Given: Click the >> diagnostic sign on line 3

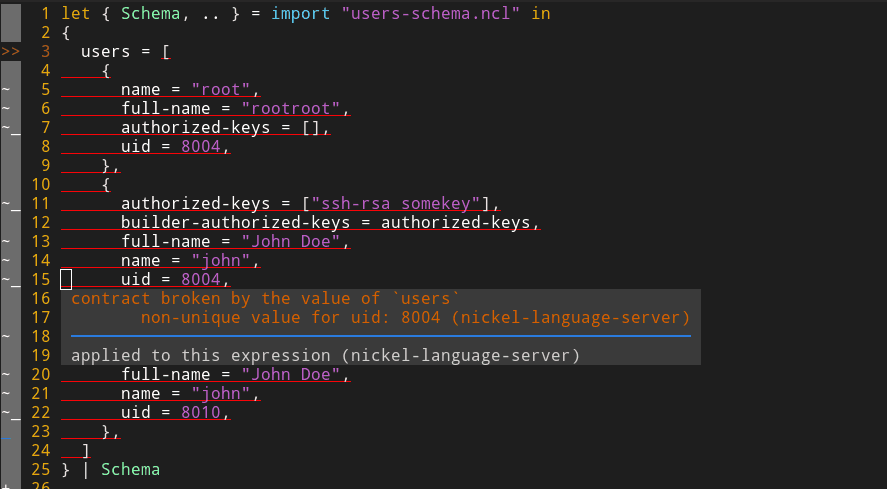Looking at the screenshot, I should coord(10,51).
